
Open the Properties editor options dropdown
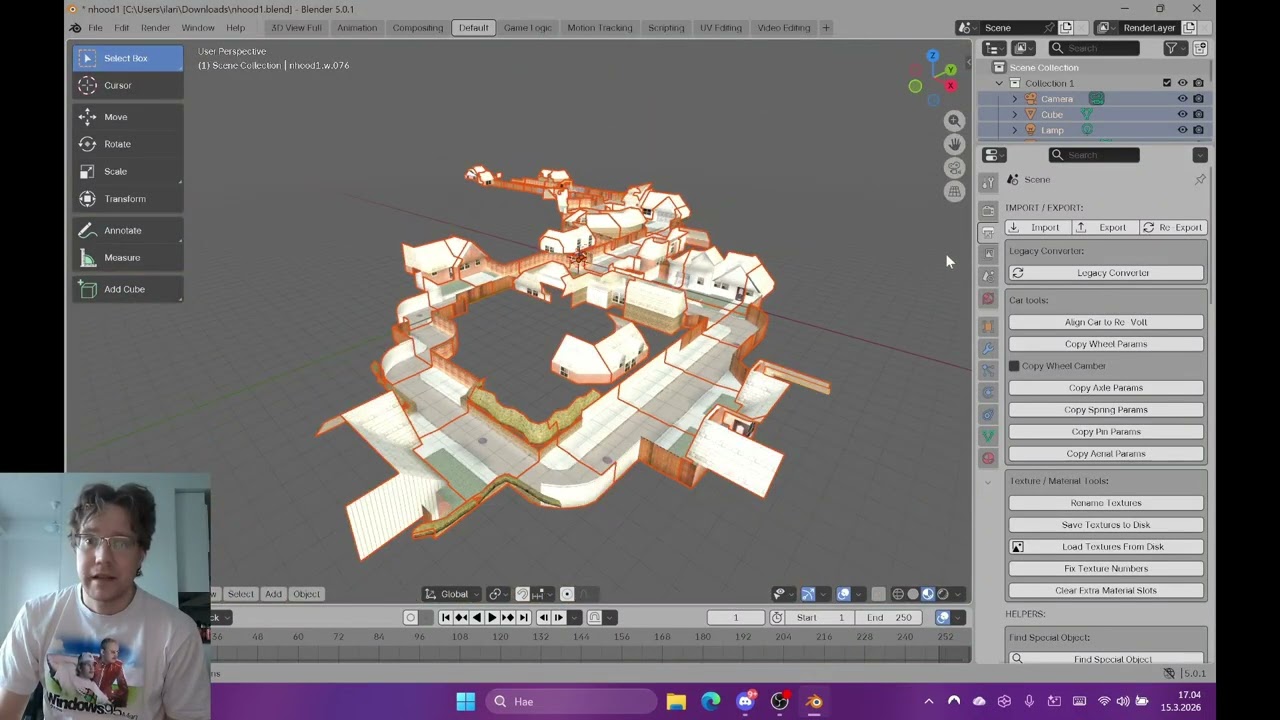(1200, 155)
